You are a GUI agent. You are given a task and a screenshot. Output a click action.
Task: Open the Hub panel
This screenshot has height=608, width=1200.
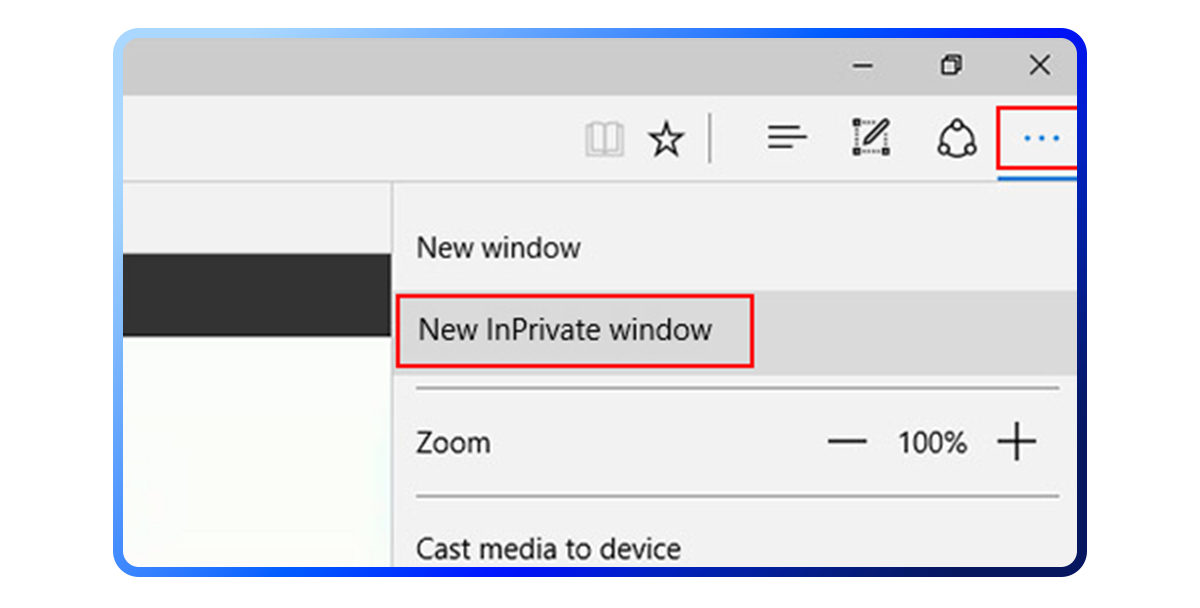click(787, 138)
